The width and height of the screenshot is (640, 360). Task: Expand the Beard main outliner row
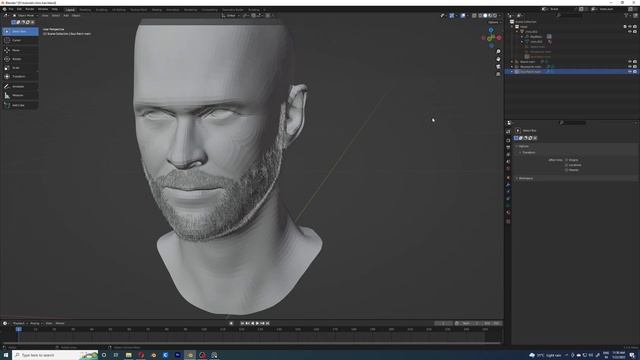pos(512,62)
